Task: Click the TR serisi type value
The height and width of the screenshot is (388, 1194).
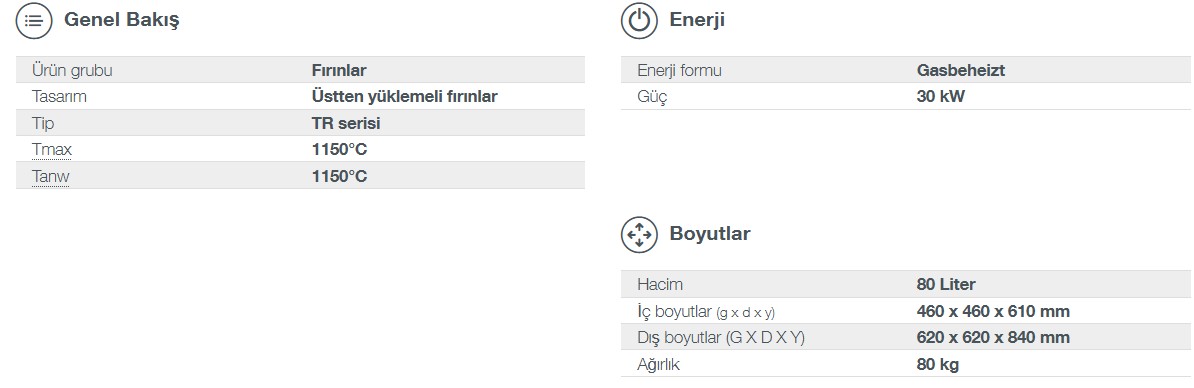Action: click(x=346, y=123)
